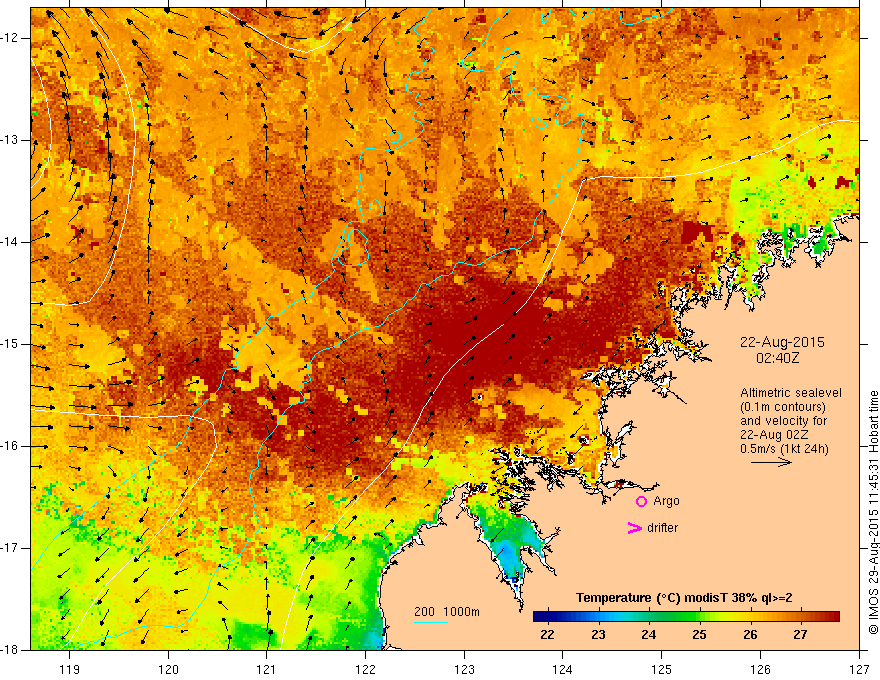
Task: Click the longitude axis label 119
Action: point(69,669)
